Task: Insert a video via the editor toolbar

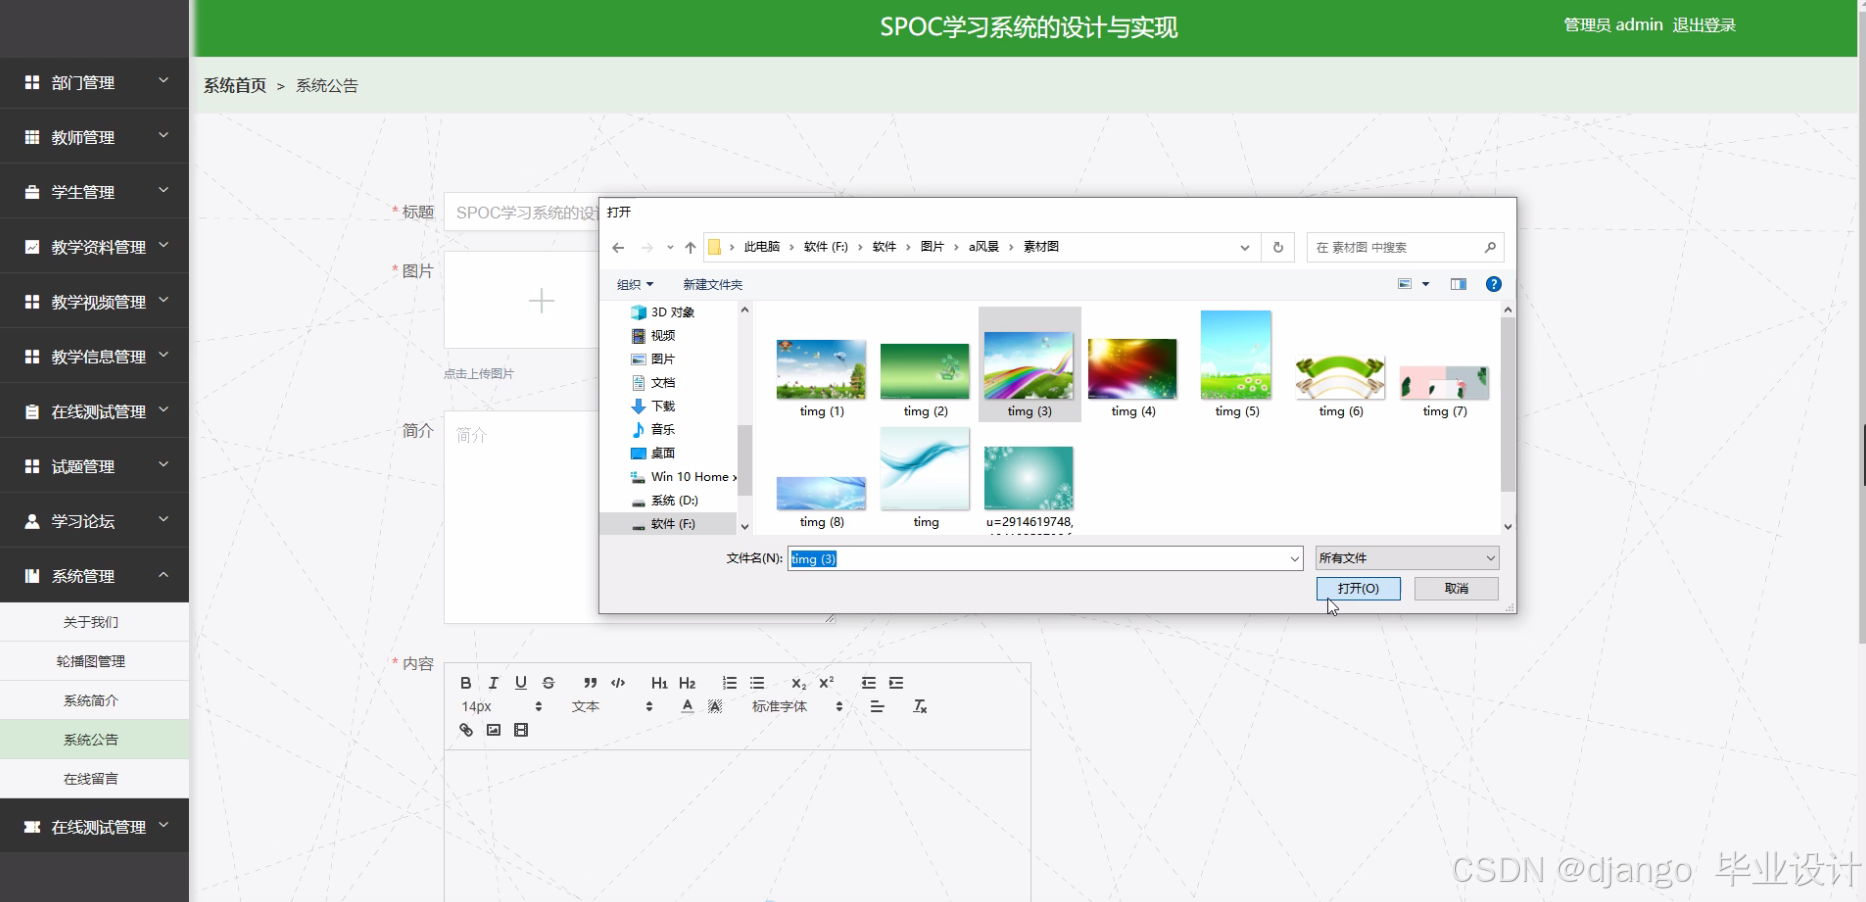Action: [x=520, y=730]
